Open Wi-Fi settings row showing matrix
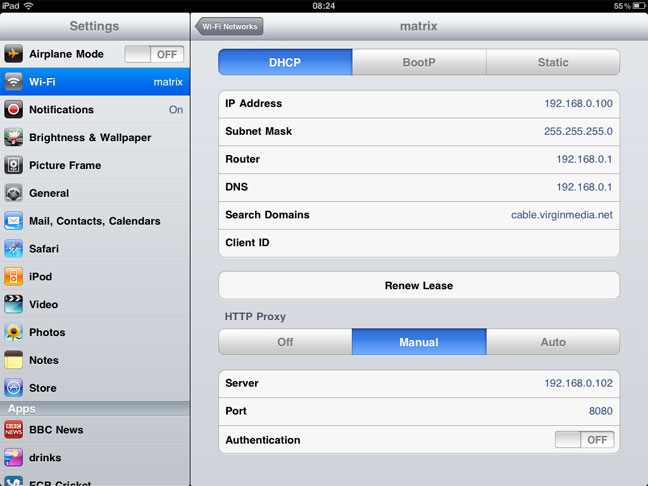Screen dimensions: 648x486 point(95,82)
